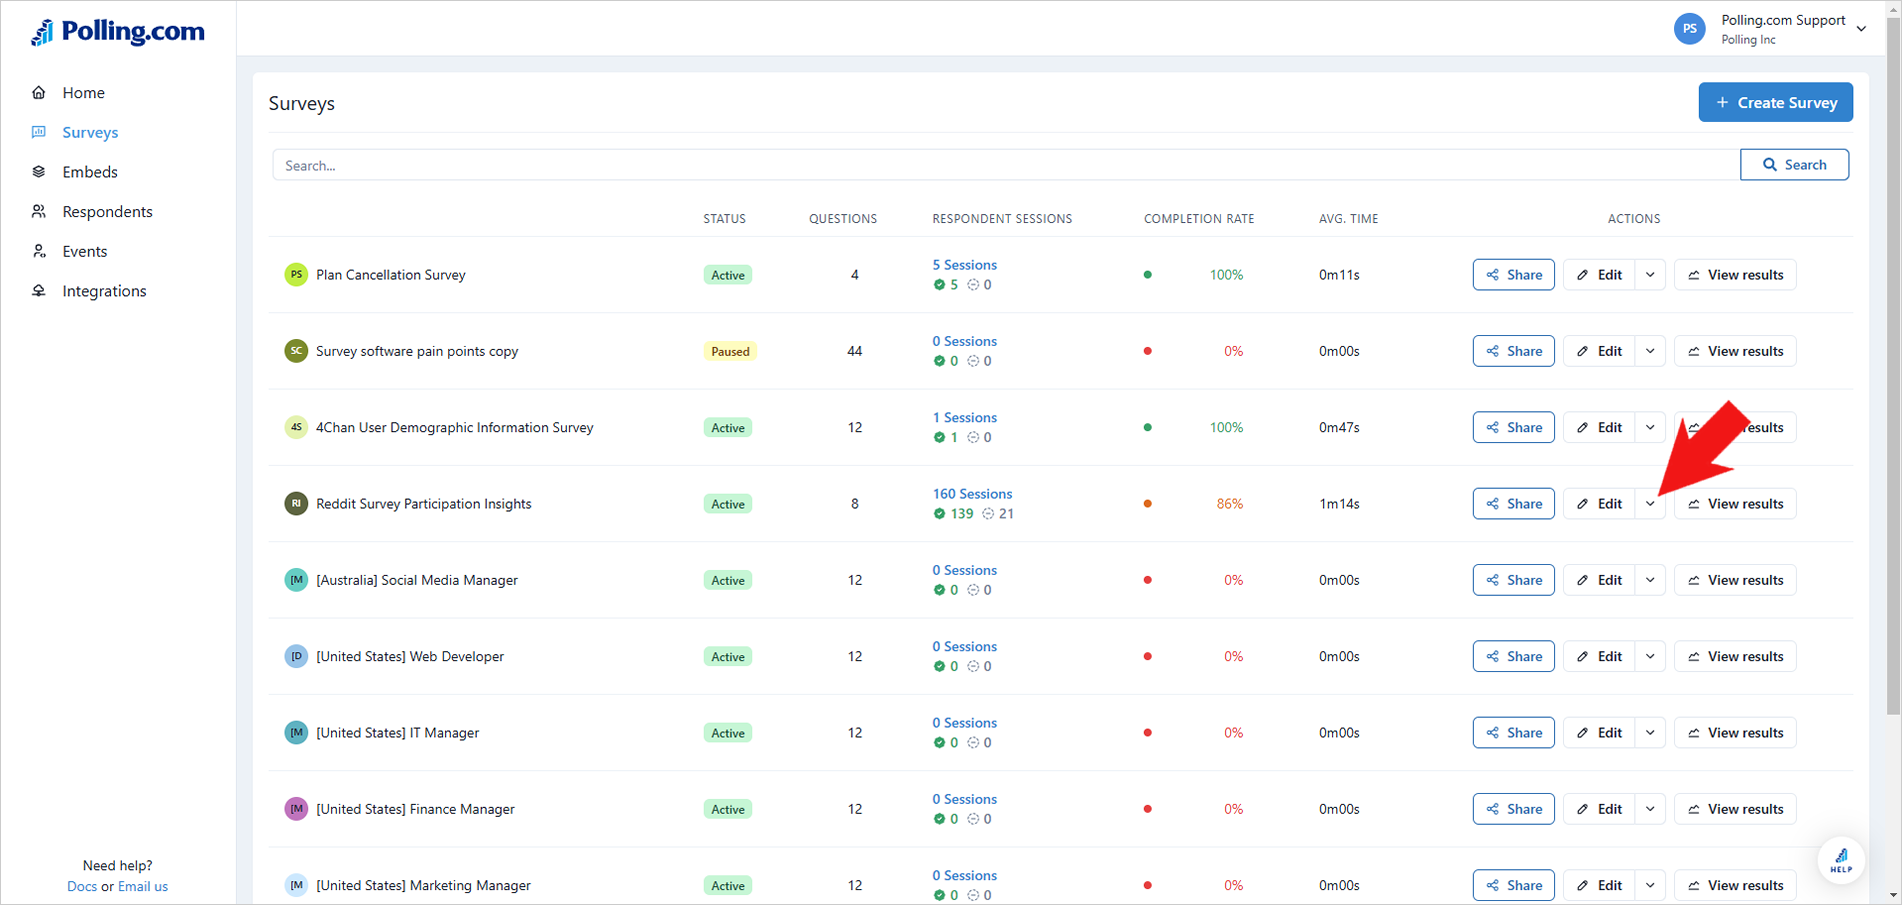Open 160 Sessions link

coord(972,494)
